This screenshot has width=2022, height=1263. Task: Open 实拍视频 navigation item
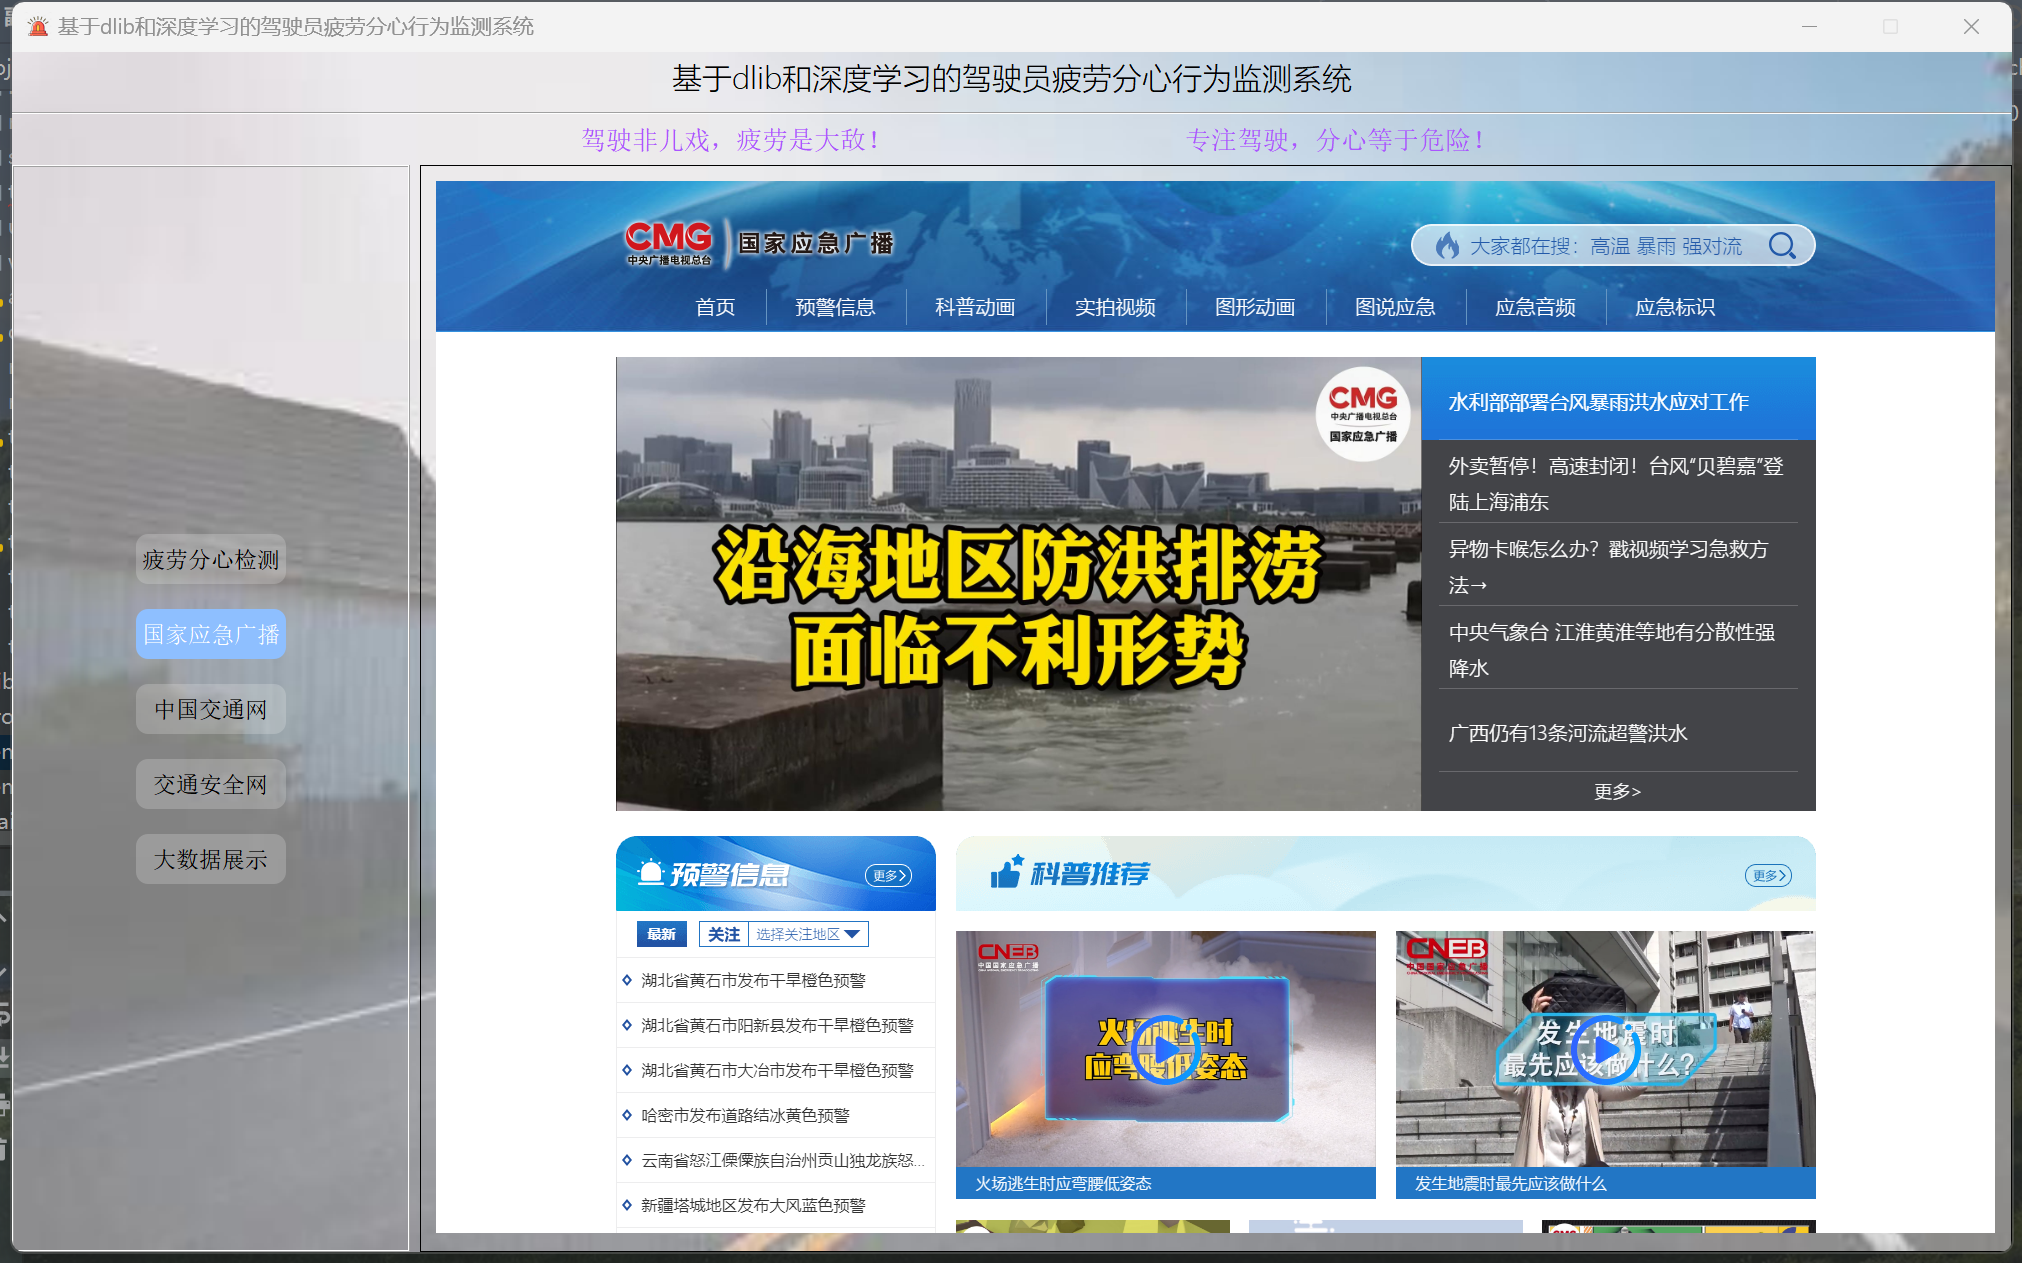pyautogui.click(x=1115, y=307)
